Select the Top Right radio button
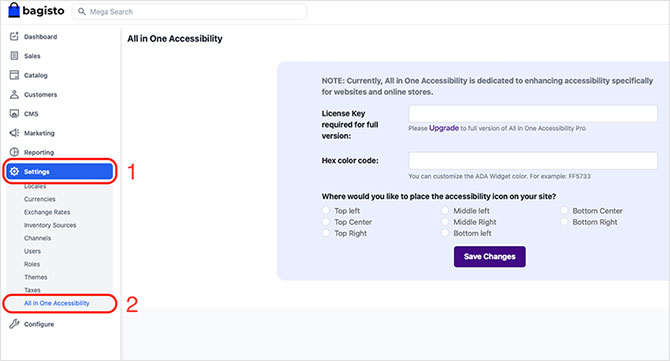 (326, 233)
